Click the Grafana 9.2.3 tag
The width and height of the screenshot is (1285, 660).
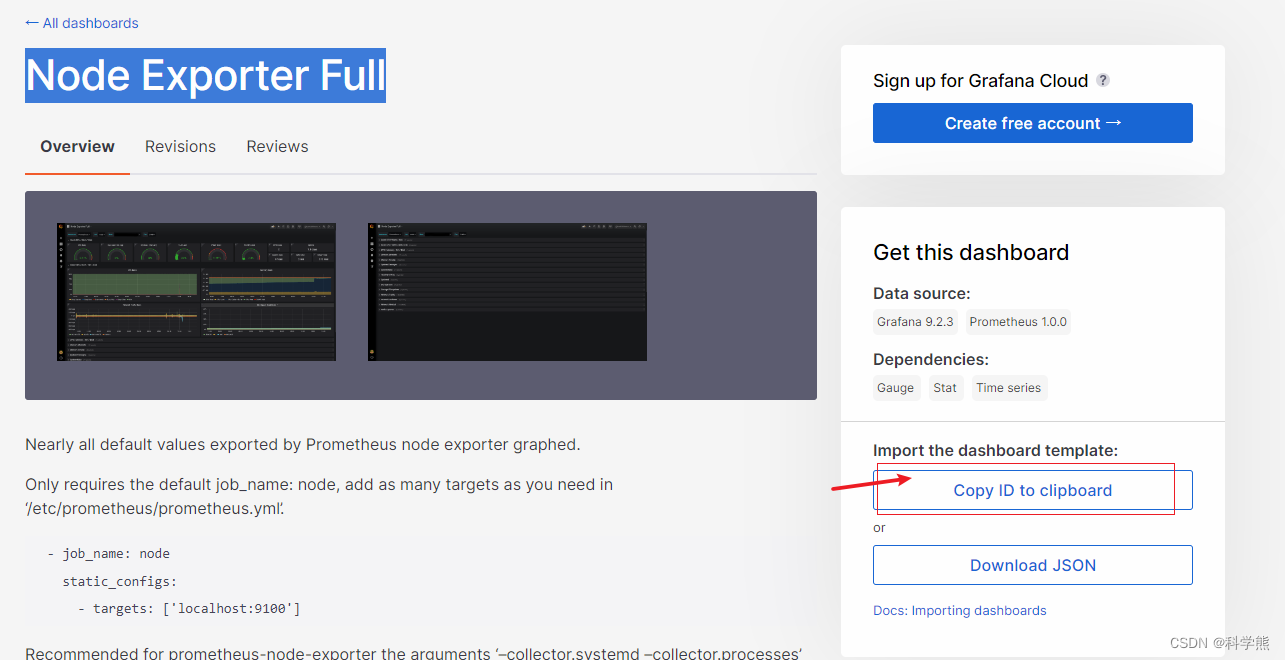915,322
